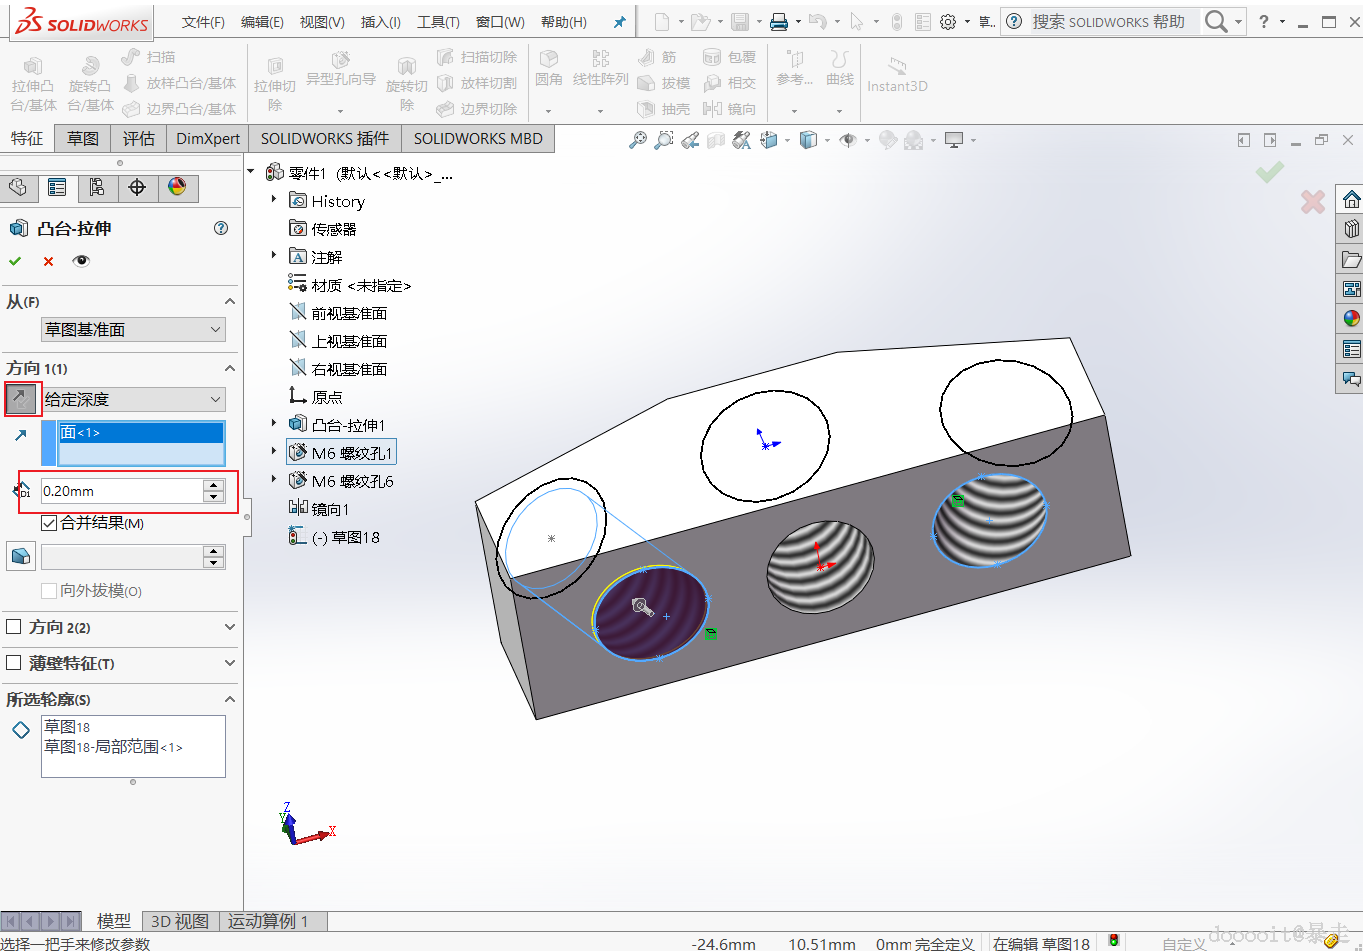Image resolution: width=1363 pixels, height=951 pixels.
Task: Open the DisplayManager color ball icon
Action: click(x=177, y=188)
